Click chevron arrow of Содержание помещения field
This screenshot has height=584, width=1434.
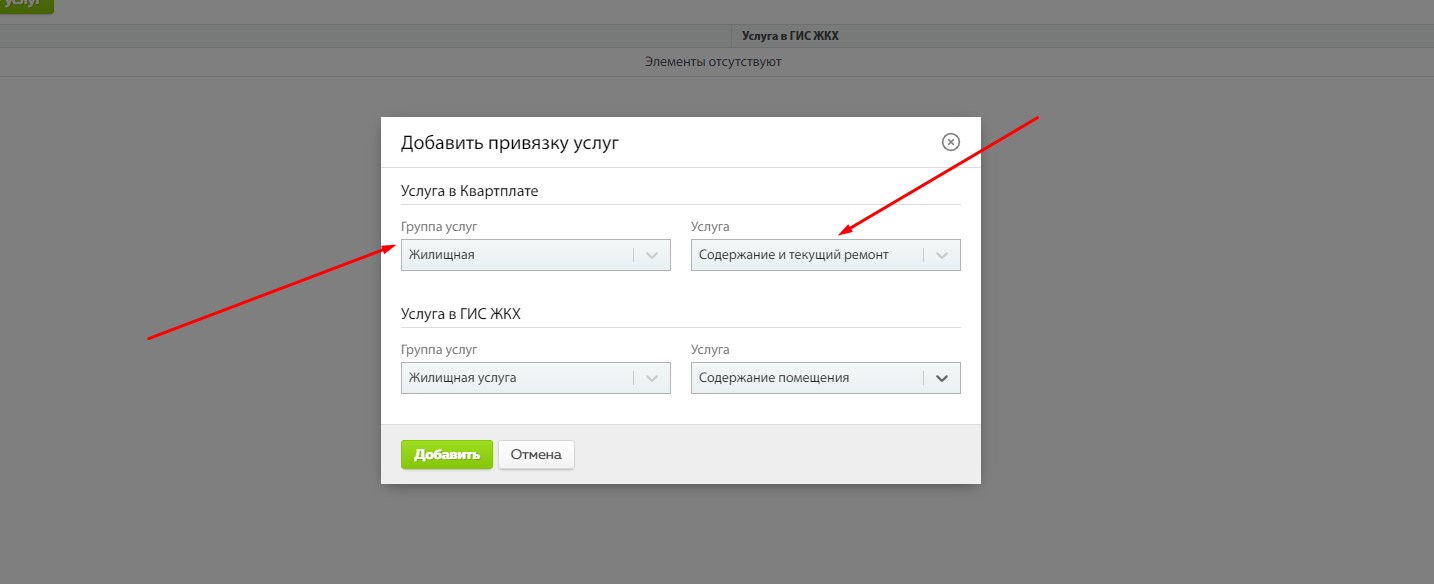point(942,378)
